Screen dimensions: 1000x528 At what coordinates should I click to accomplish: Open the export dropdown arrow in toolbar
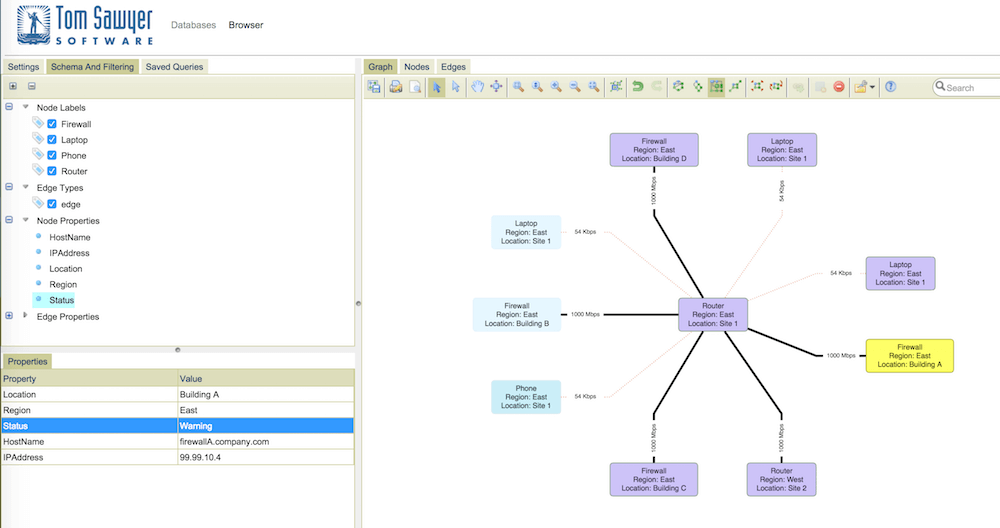[872, 88]
